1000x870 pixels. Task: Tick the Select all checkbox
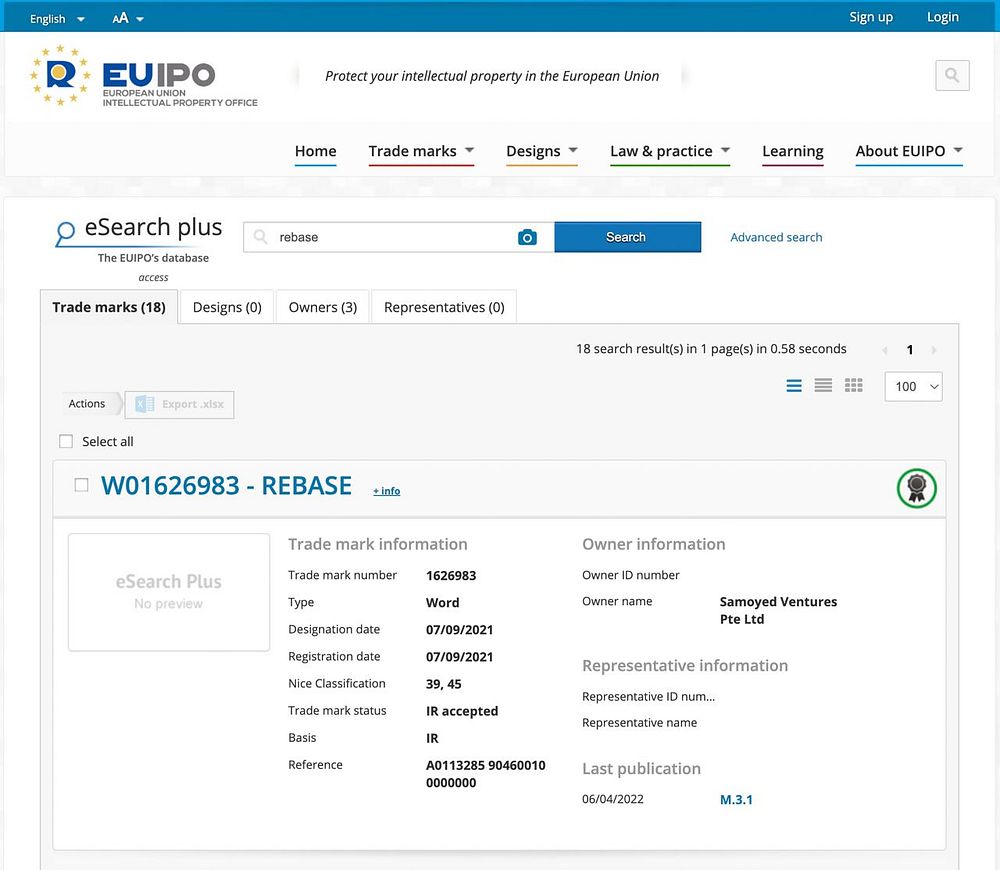(x=66, y=441)
